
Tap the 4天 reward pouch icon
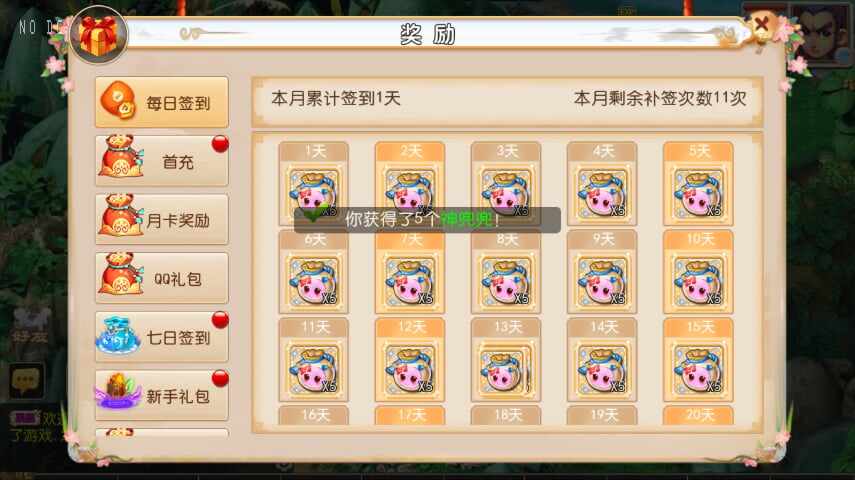coord(602,193)
